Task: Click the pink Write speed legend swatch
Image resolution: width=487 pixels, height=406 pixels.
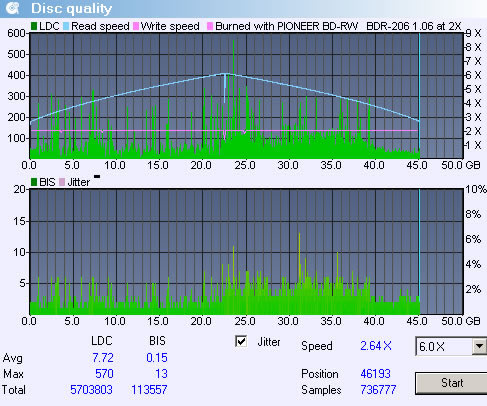Action: (x=136, y=26)
